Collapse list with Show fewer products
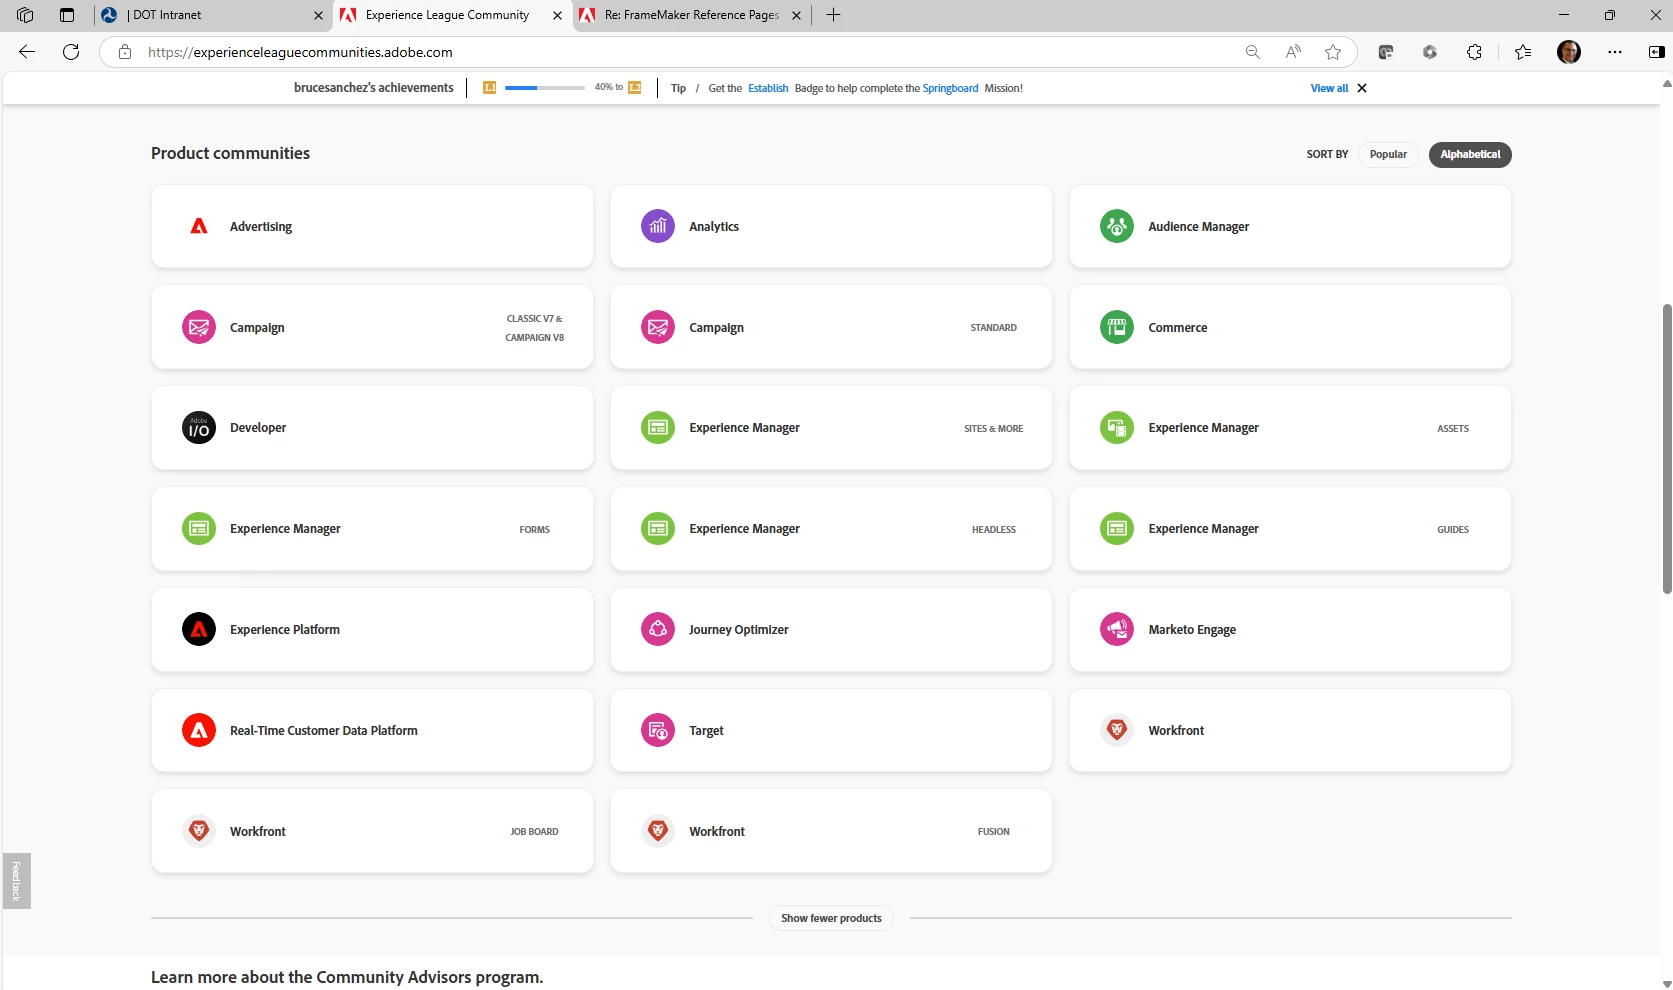Screen dimensions: 1673x990 pos(831,918)
